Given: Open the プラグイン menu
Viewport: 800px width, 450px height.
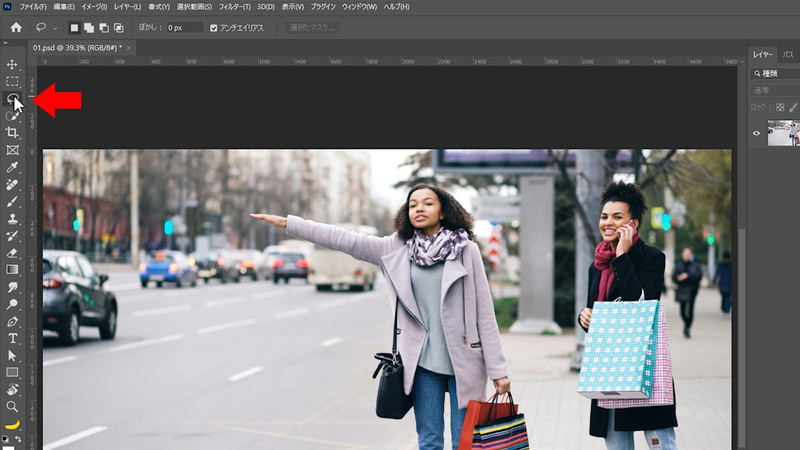Looking at the screenshot, I should point(323,7).
